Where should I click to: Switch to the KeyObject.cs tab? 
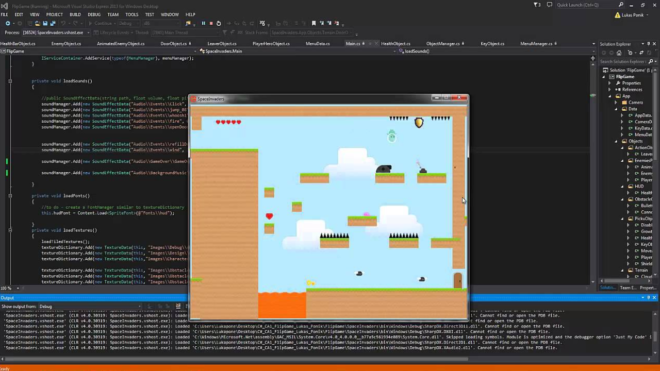tap(492, 44)
